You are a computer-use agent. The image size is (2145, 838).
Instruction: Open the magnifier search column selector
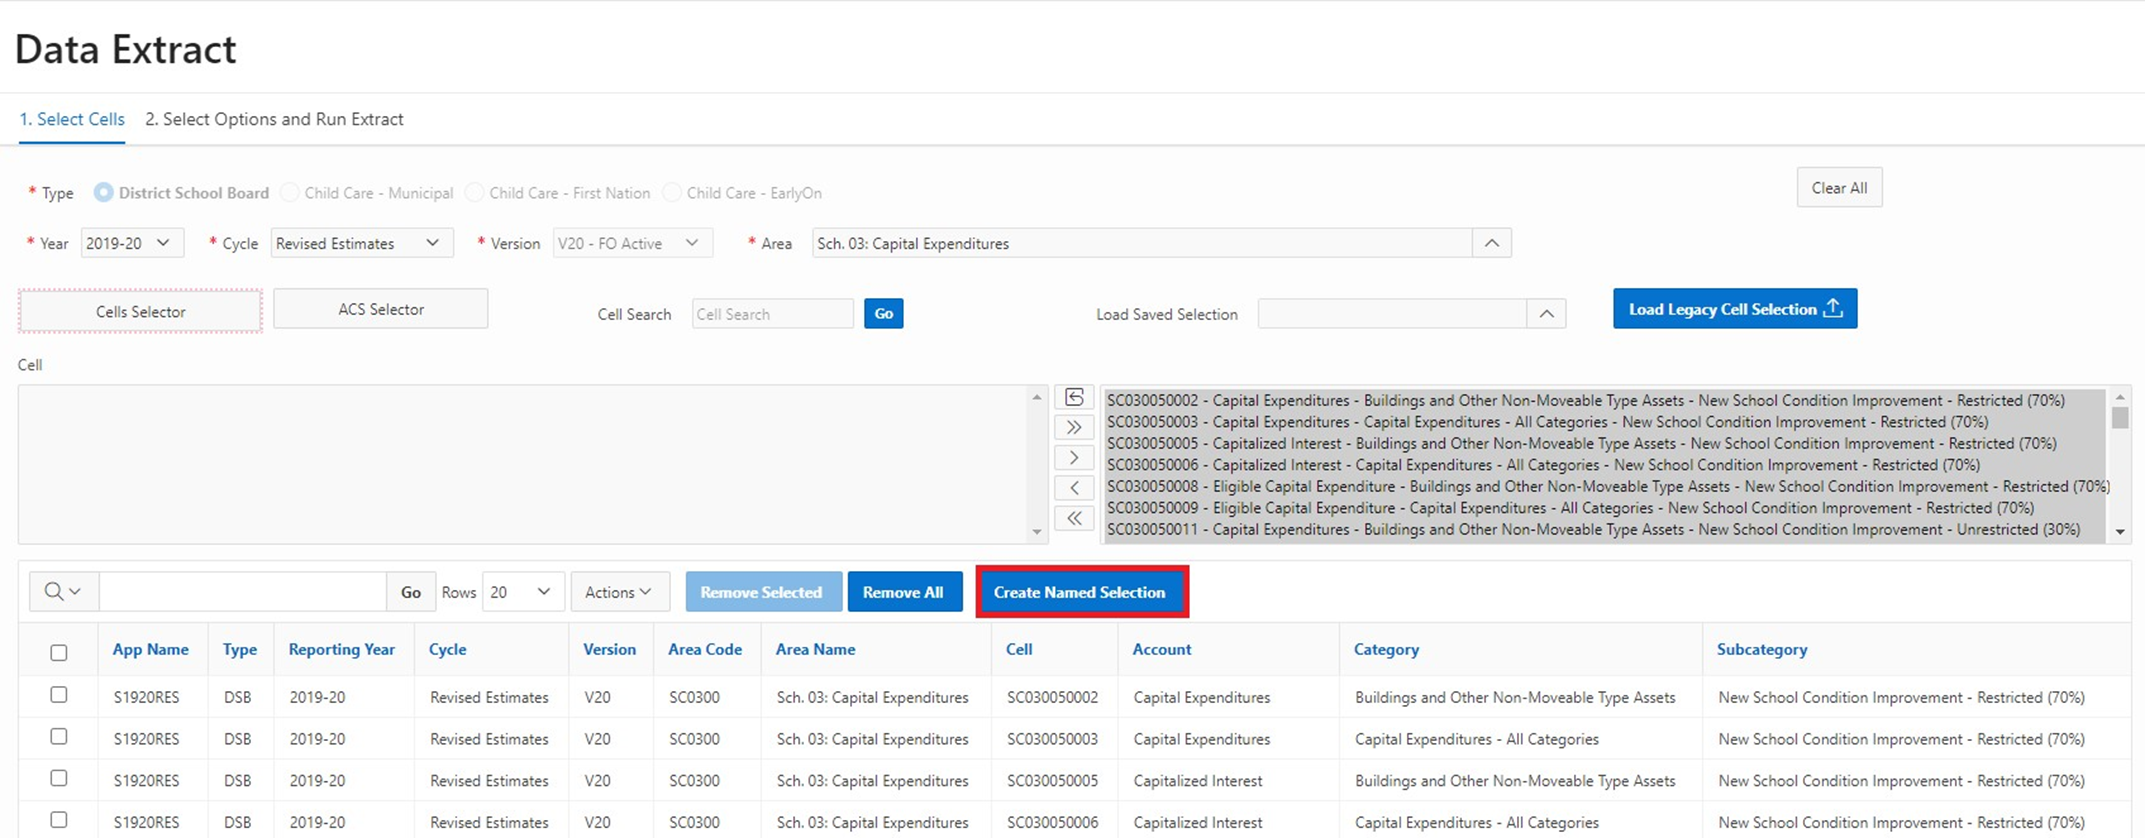[62, 592]
